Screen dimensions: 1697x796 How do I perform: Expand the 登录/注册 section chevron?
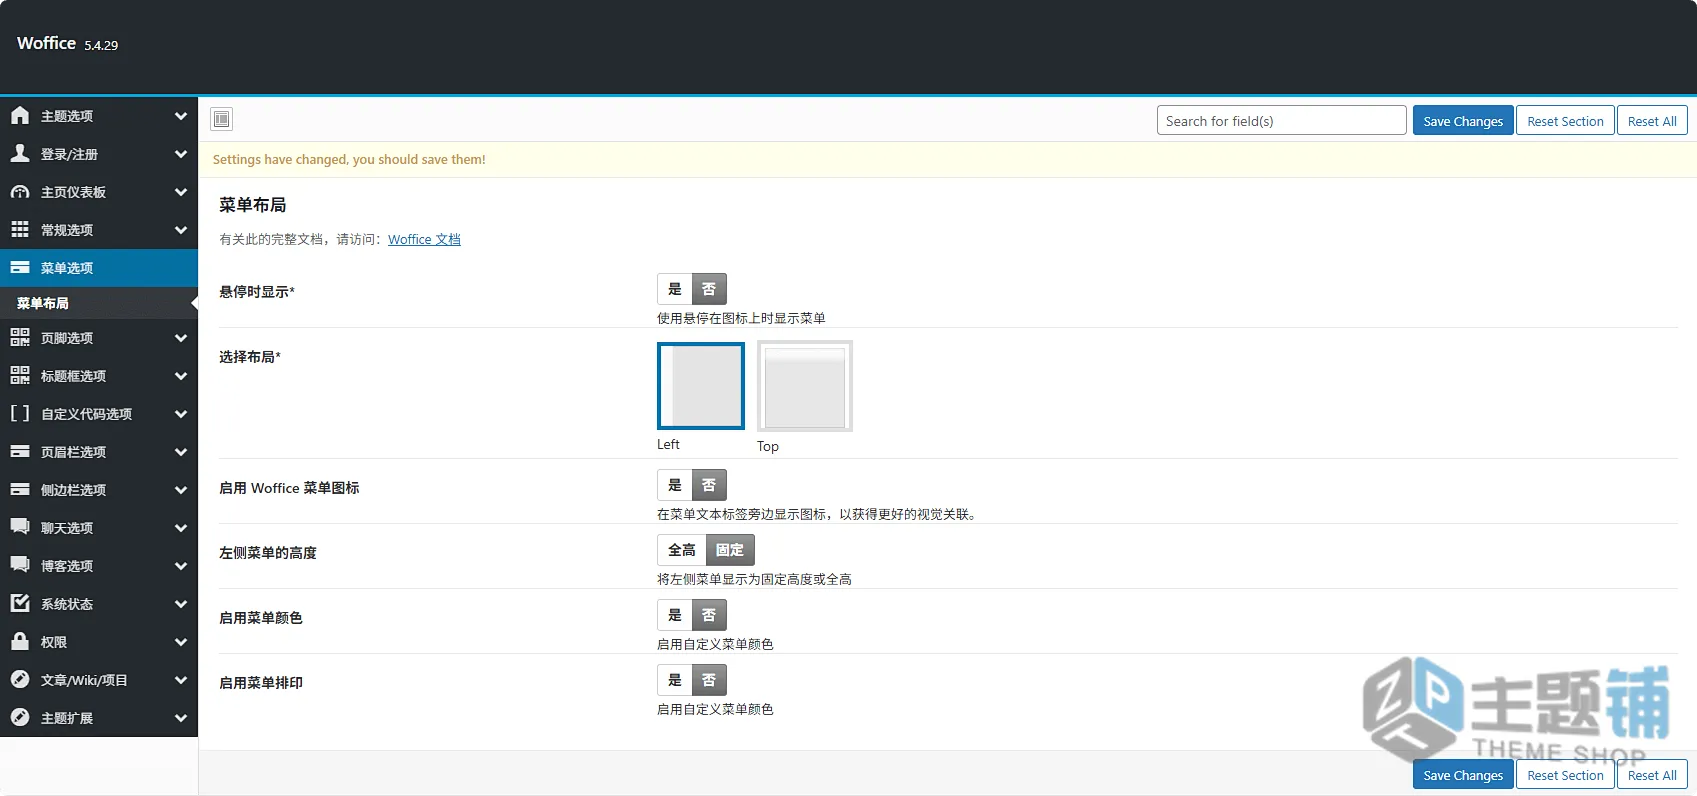181,154
